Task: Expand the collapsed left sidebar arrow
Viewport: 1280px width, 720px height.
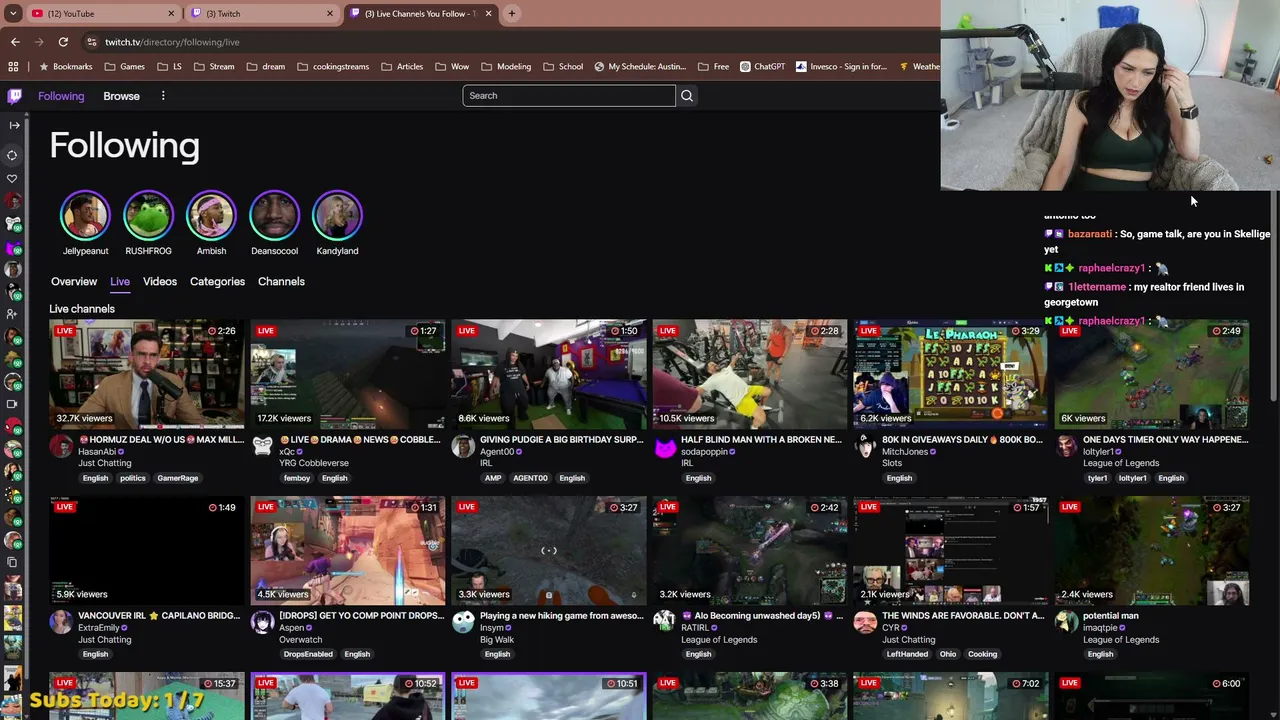Action: coord(13,125)
